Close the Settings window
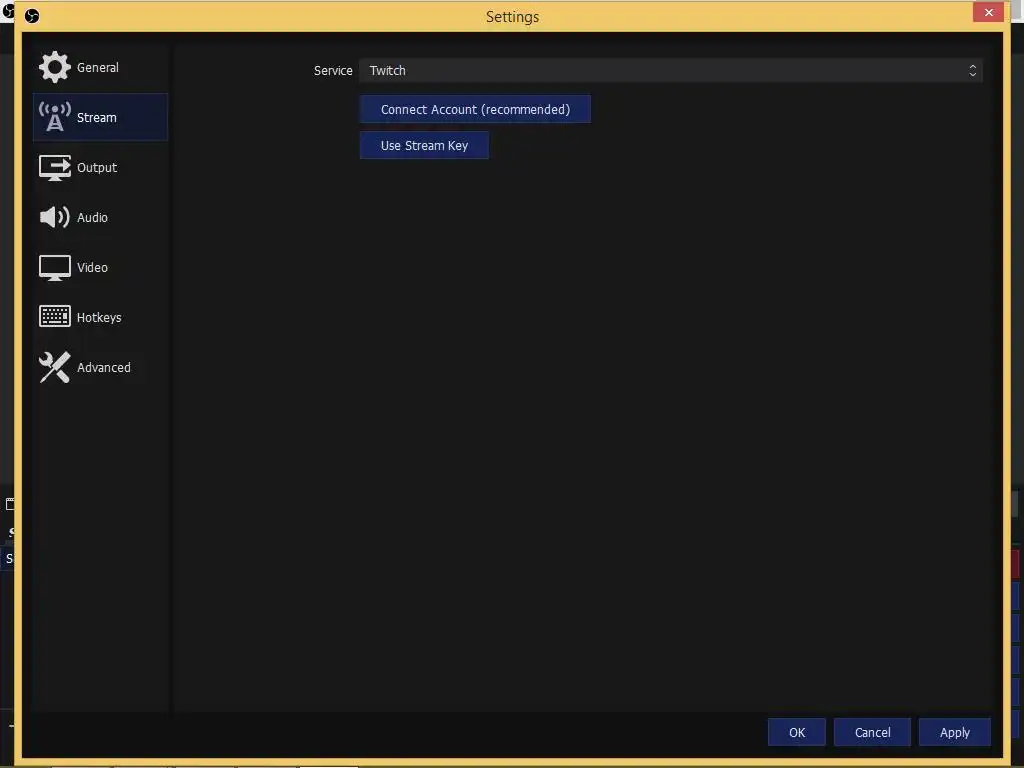Image resolution: width=1024 pixels, height=768 pixels. [x=988, y=12]
